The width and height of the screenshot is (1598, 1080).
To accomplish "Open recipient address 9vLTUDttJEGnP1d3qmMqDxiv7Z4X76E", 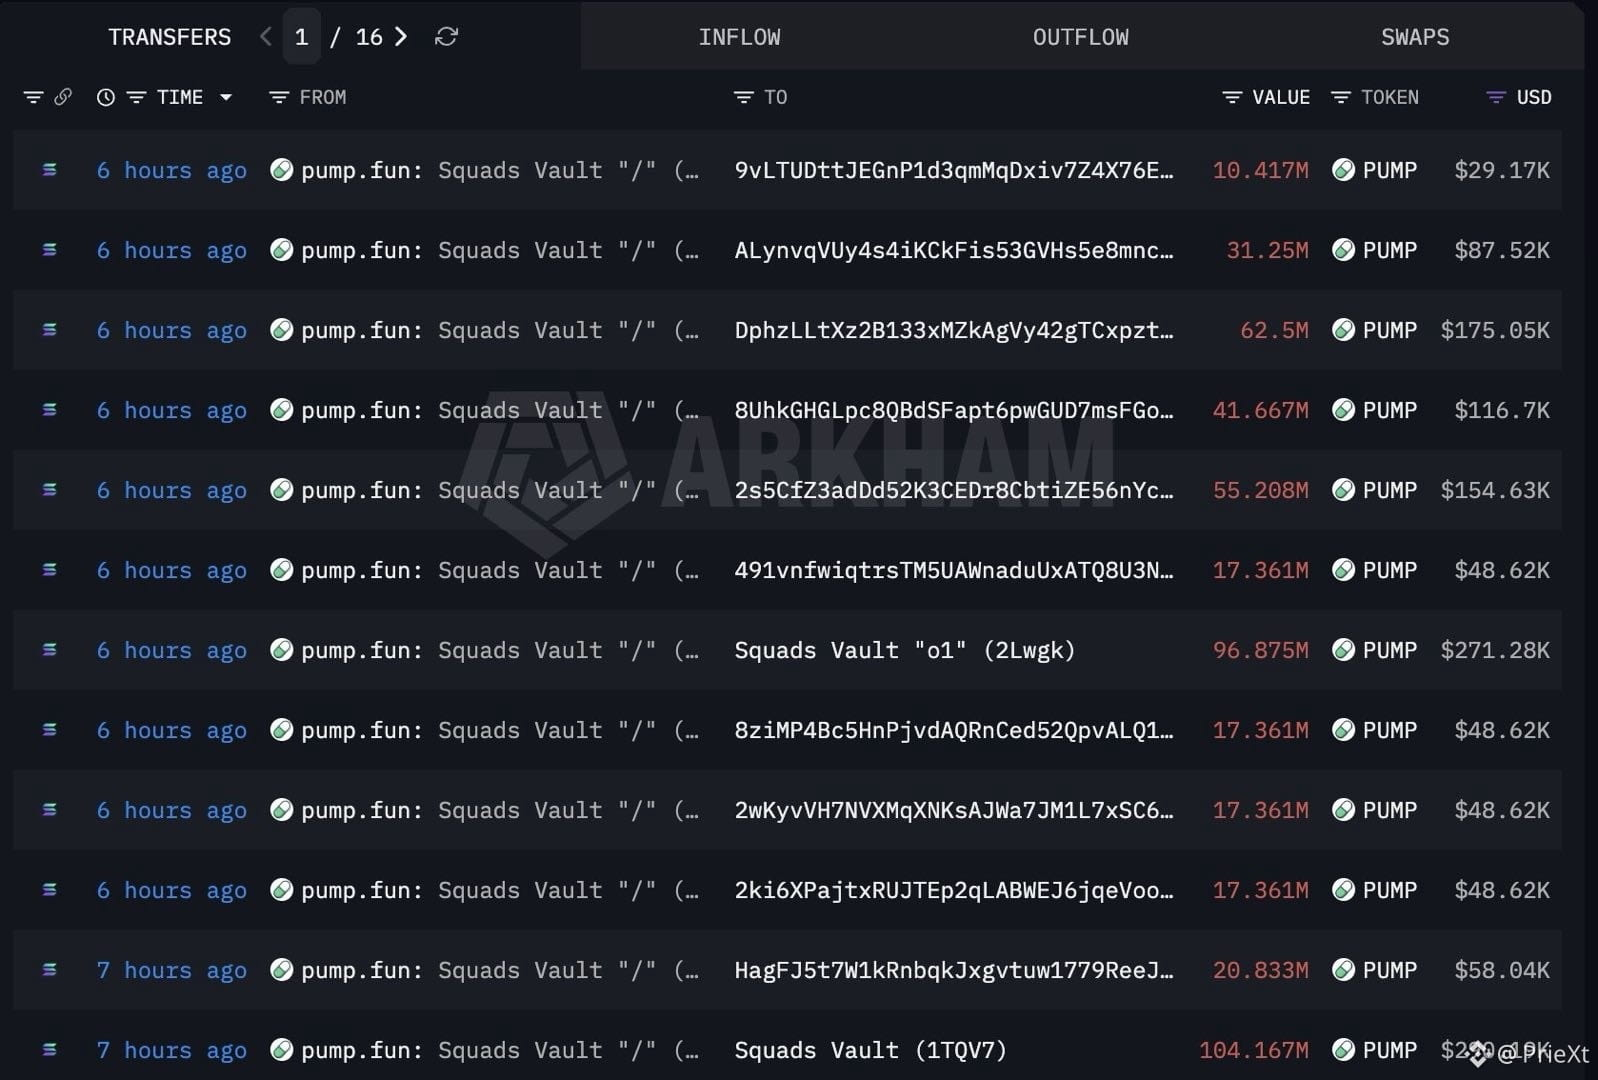I will click(954, 170).
